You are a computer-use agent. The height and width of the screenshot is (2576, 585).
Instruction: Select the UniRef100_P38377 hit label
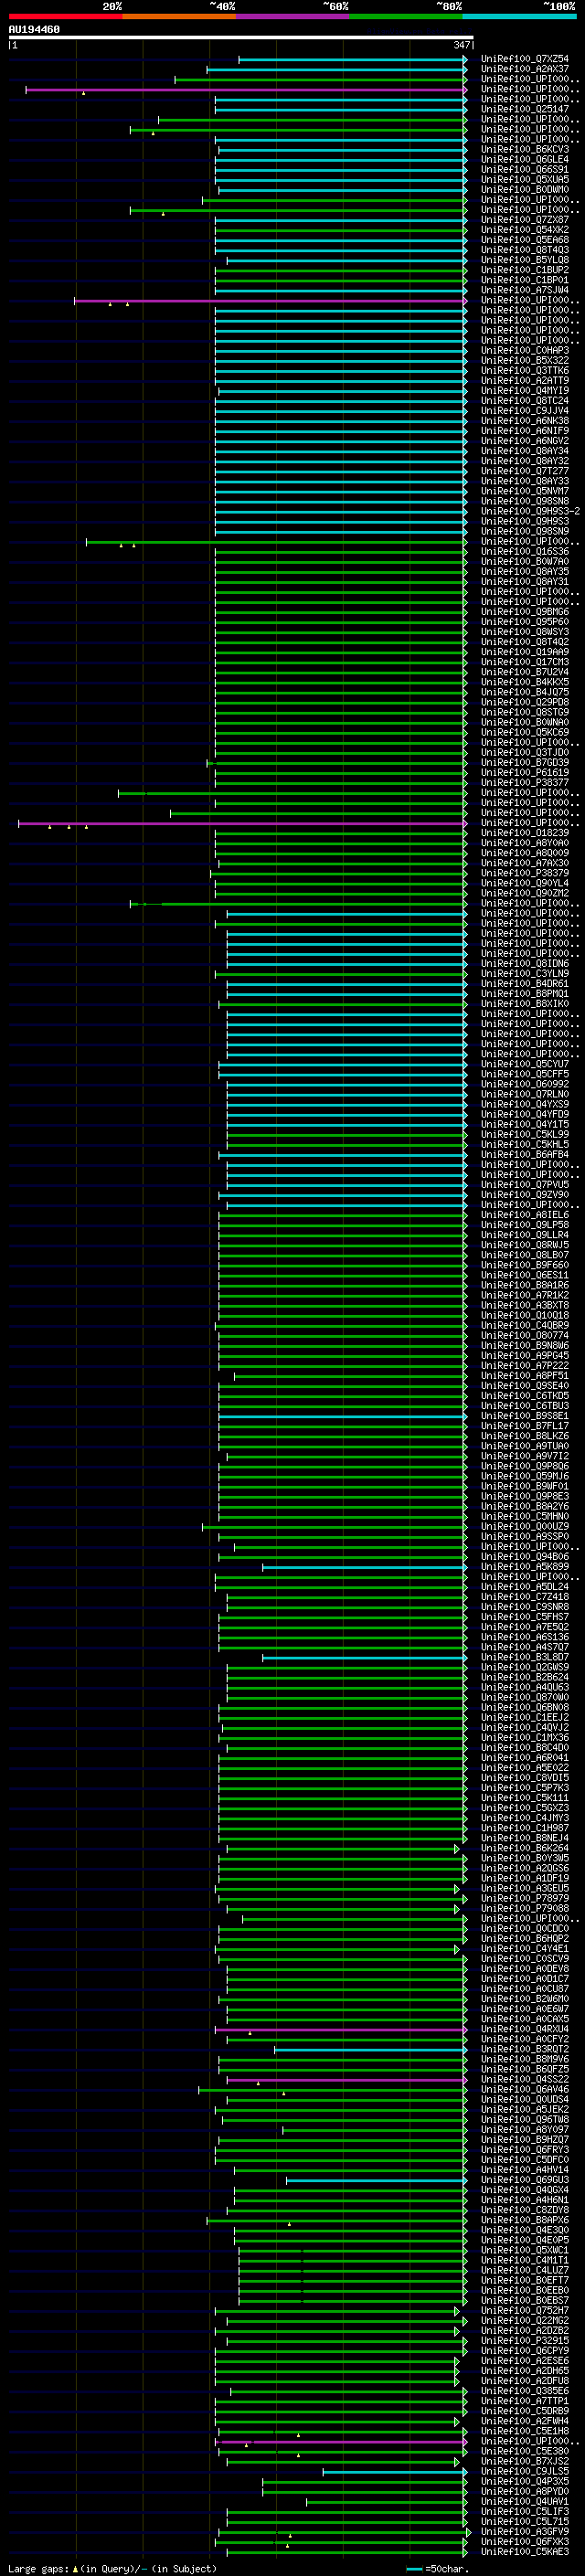(x=524, y=783)
